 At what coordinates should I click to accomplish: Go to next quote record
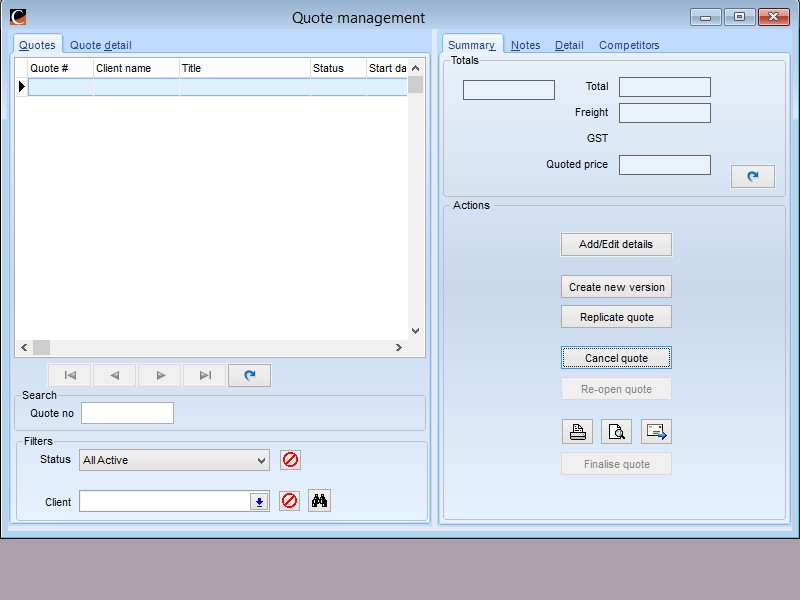pos(160,376)
